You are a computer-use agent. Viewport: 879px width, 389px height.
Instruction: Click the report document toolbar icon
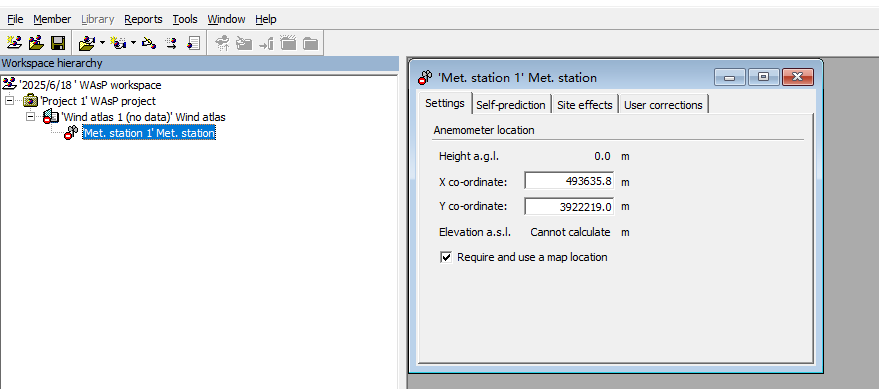coord(193,43)
